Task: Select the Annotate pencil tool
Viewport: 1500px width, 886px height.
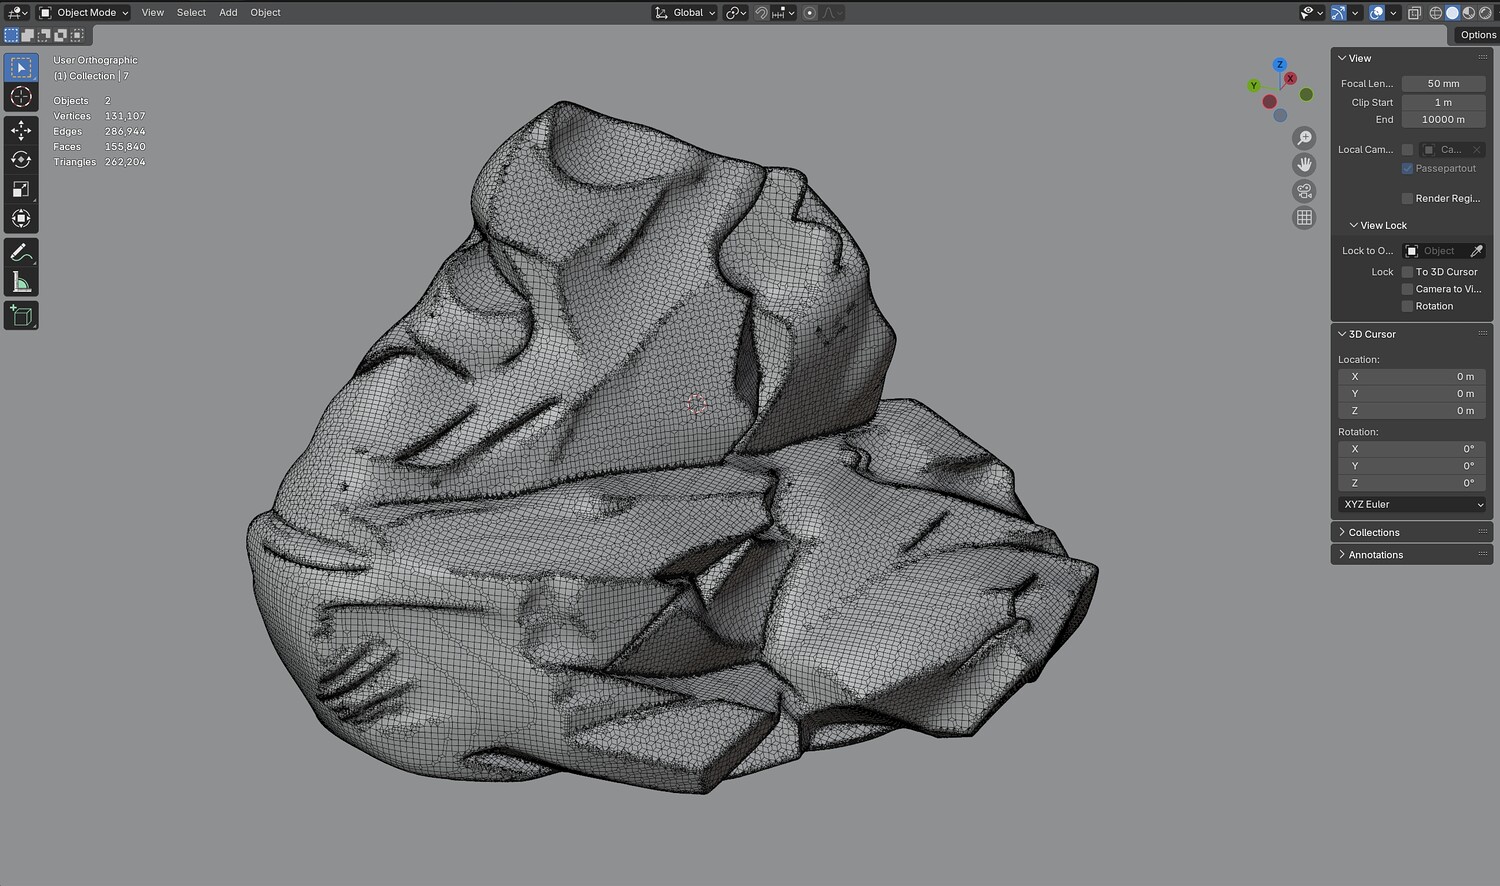Action: coord(21,252)
